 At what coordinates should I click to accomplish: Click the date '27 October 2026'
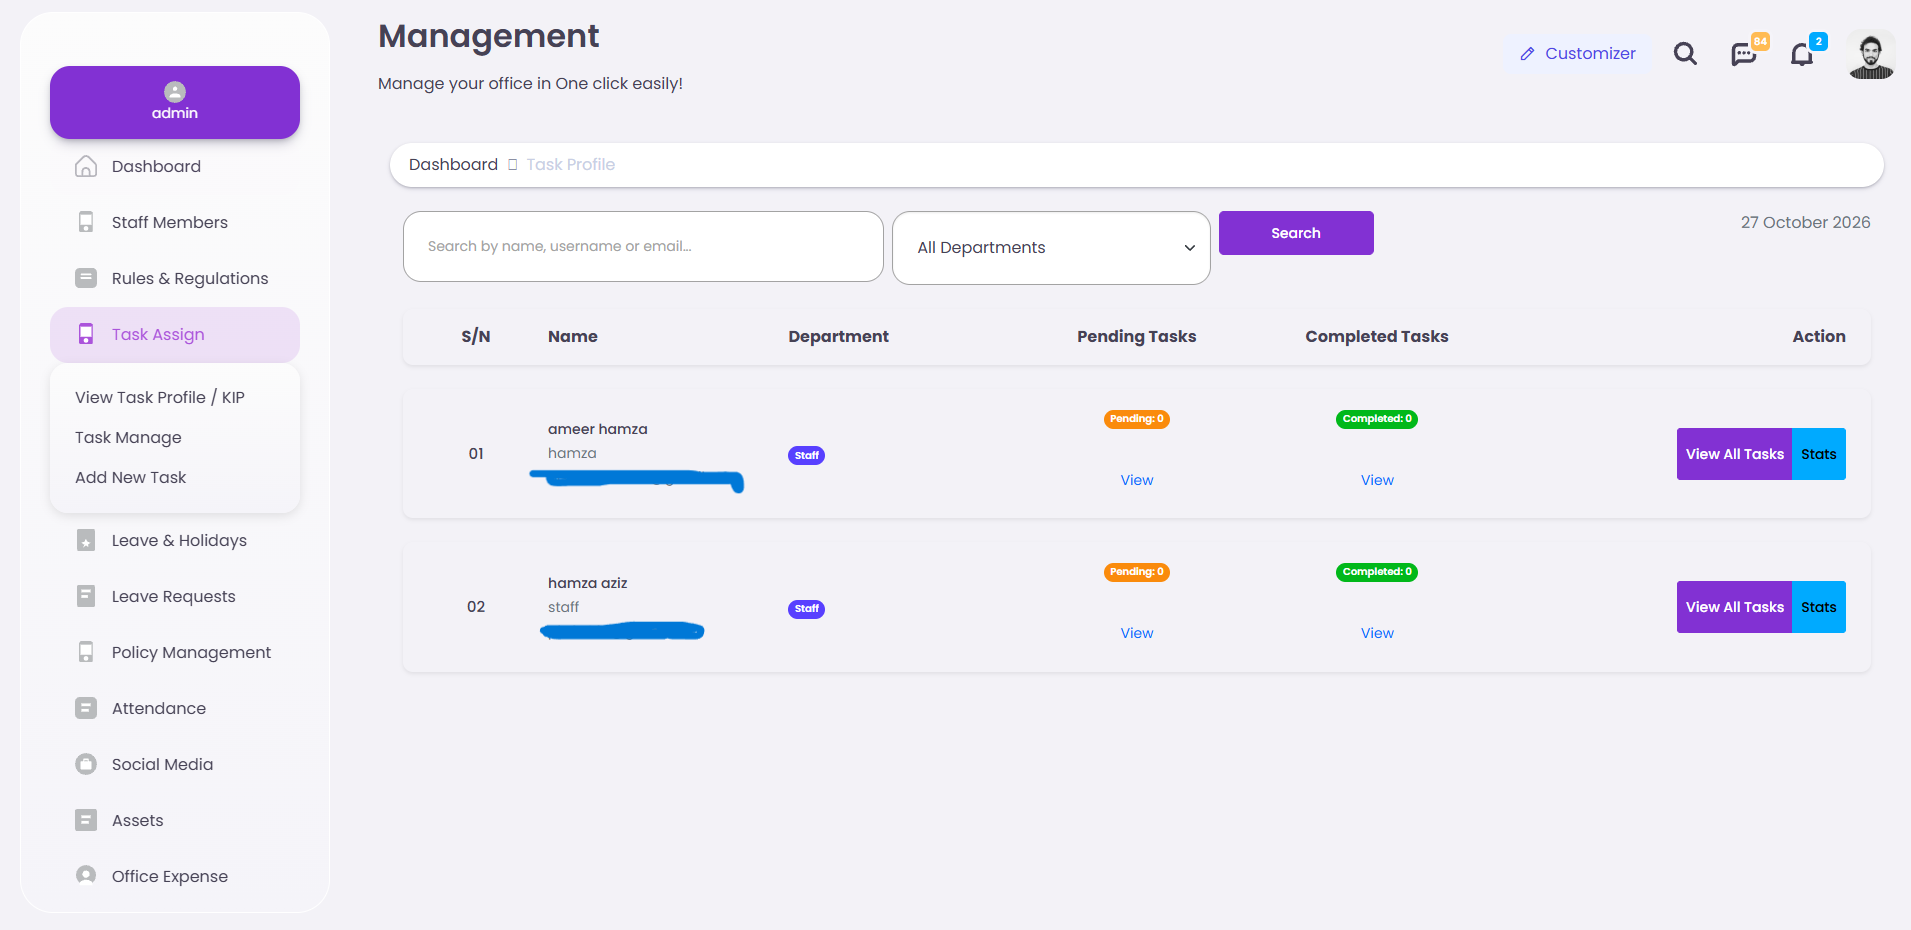pos(1805,222)
